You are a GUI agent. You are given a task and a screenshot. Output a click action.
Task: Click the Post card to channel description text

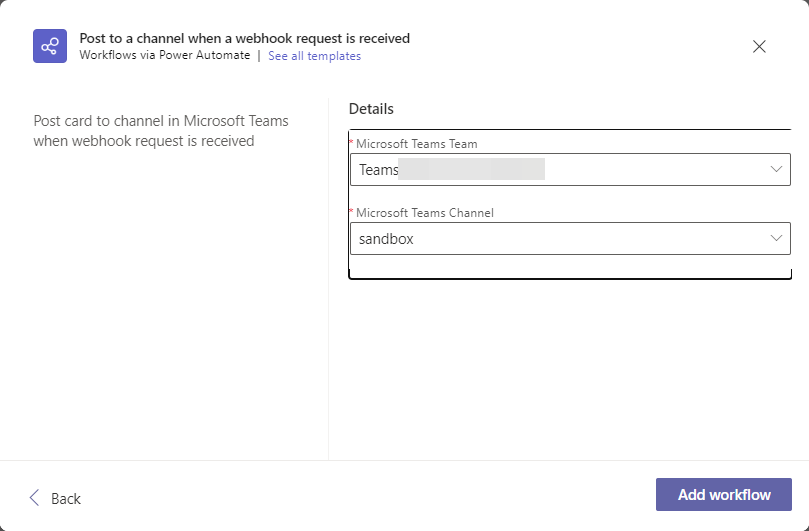click(x=161, y=131)
